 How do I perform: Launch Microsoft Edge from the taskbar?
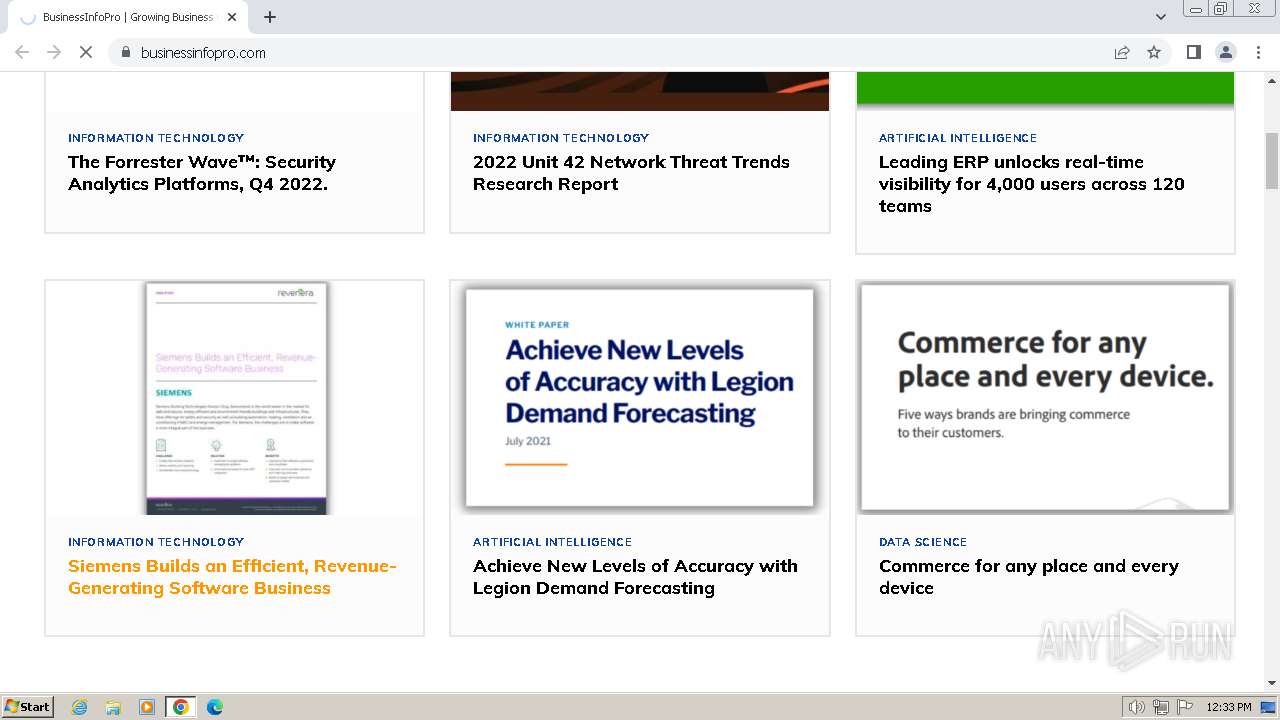tap(214, 707)
